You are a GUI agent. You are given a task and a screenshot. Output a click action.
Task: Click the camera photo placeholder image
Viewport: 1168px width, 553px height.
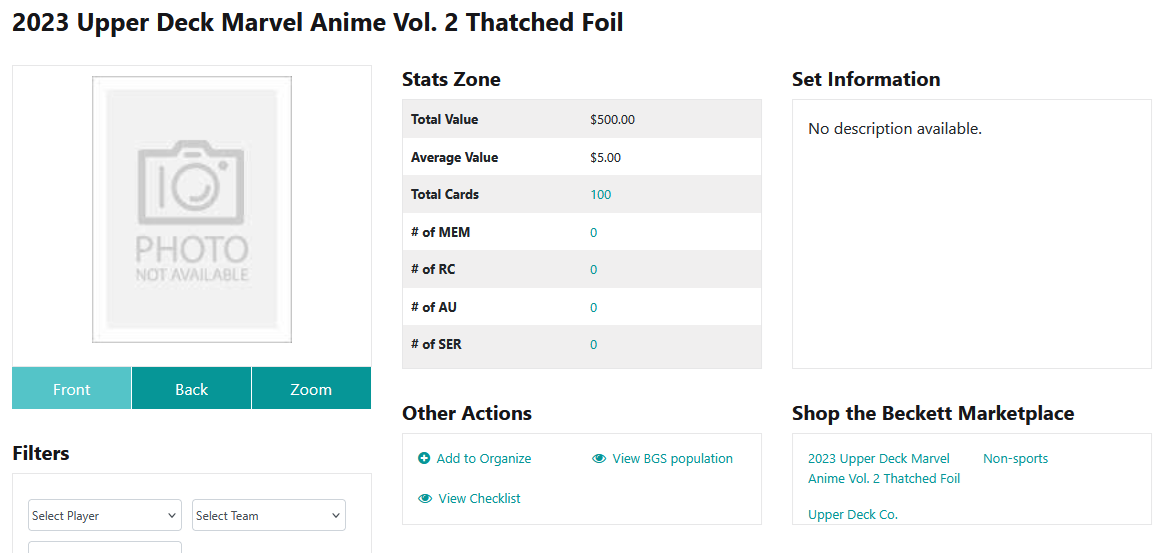pos(191,209)
